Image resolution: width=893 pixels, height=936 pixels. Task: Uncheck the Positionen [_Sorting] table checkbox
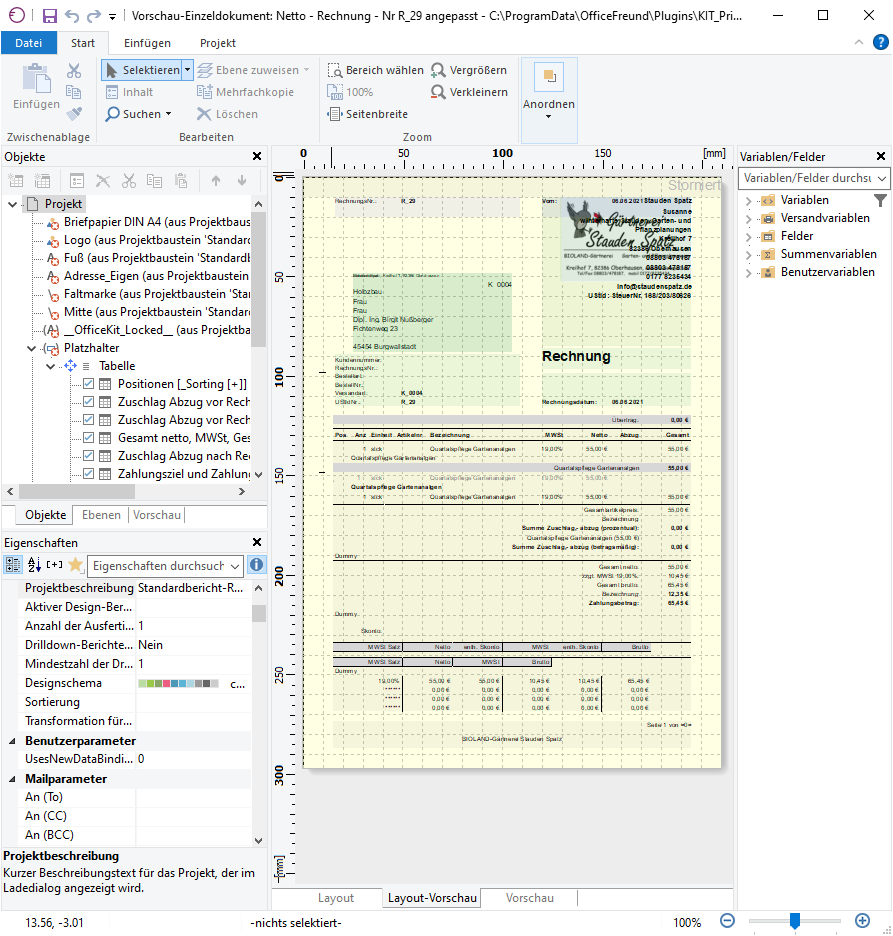click(89, 384)
